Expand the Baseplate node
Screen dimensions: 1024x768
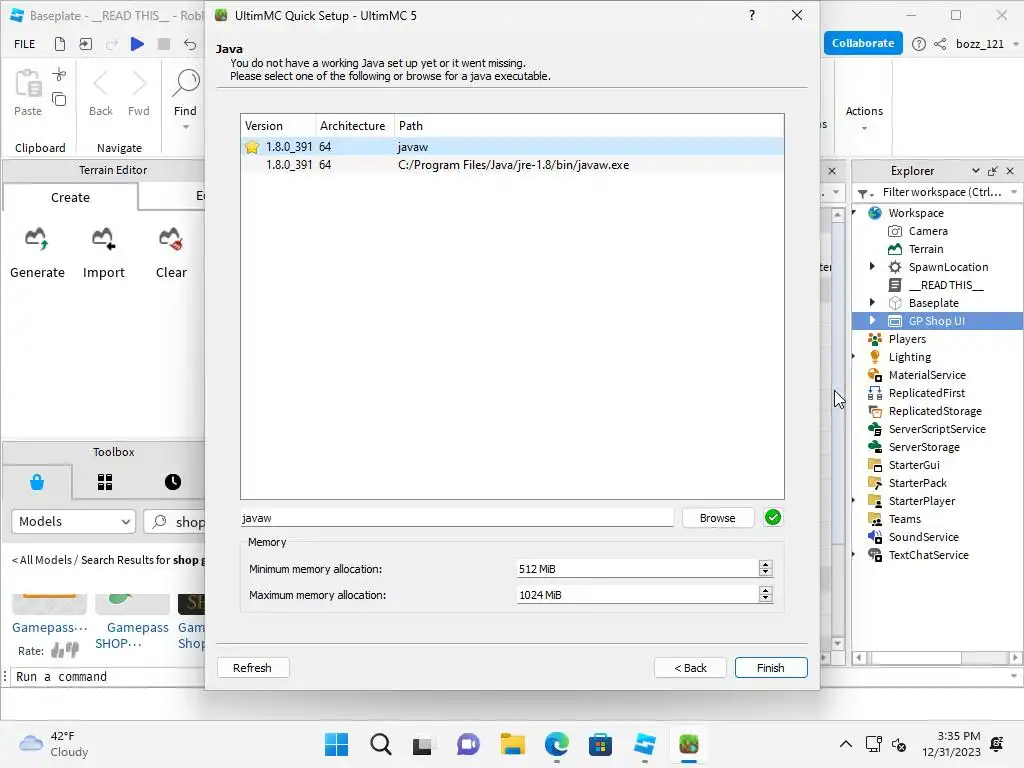tap(872, 302)
